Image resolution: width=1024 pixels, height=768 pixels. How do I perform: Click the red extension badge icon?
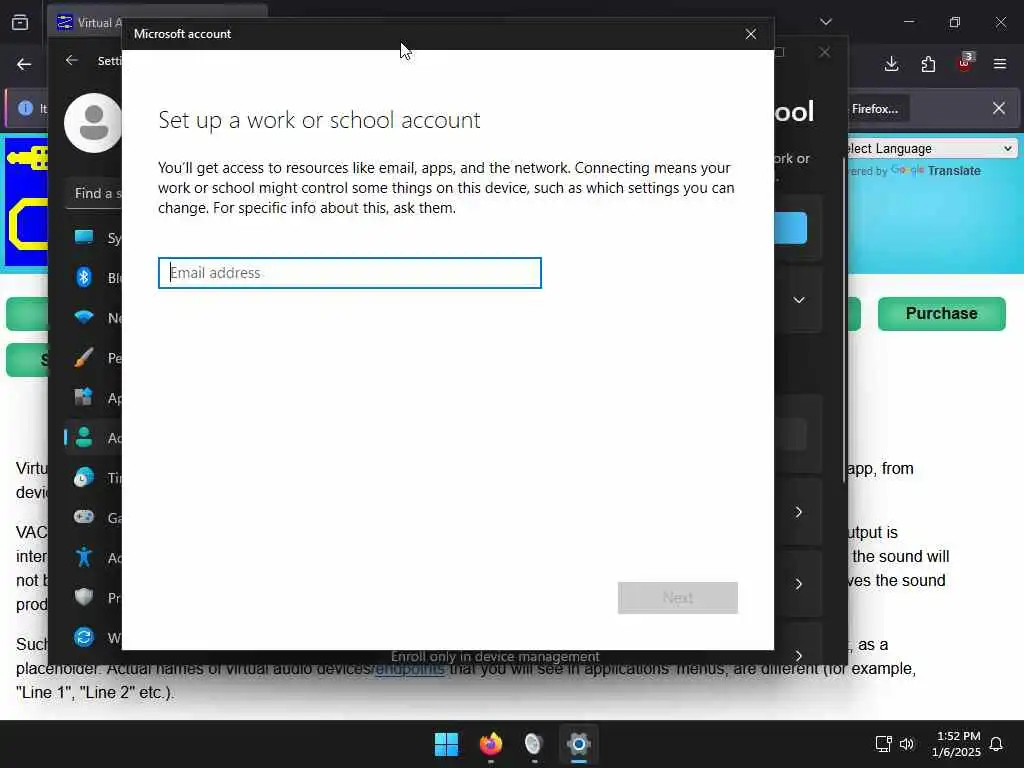965,62
